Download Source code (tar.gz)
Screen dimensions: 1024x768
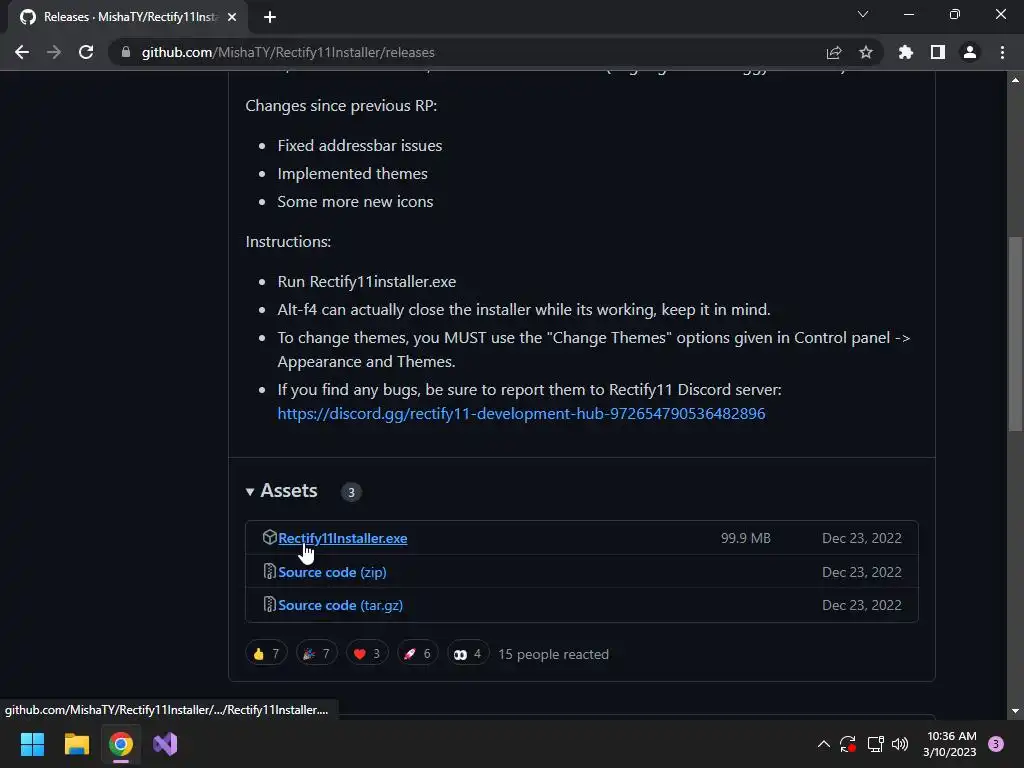340,605
